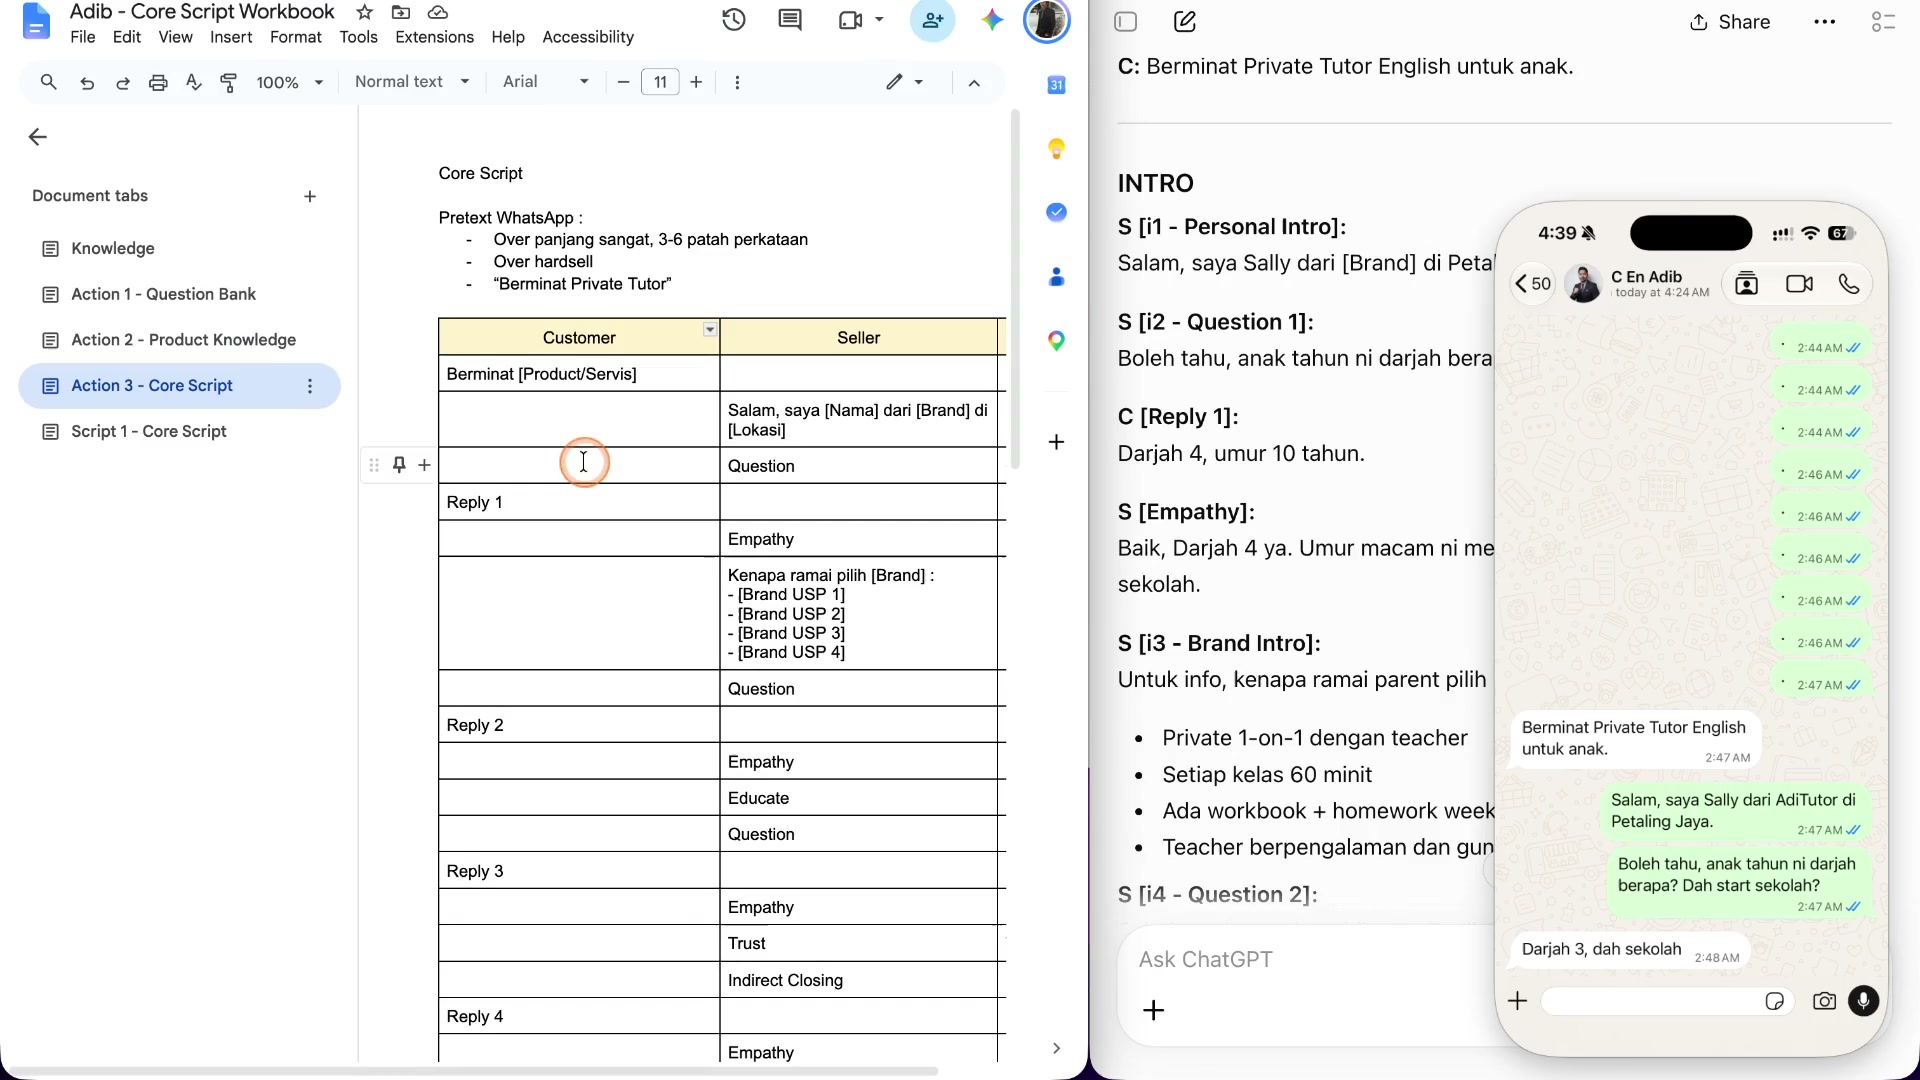Open zoom level 100% dropdown
Viewport: 1920px width, 1080px height.
click(x=289, y=83)
